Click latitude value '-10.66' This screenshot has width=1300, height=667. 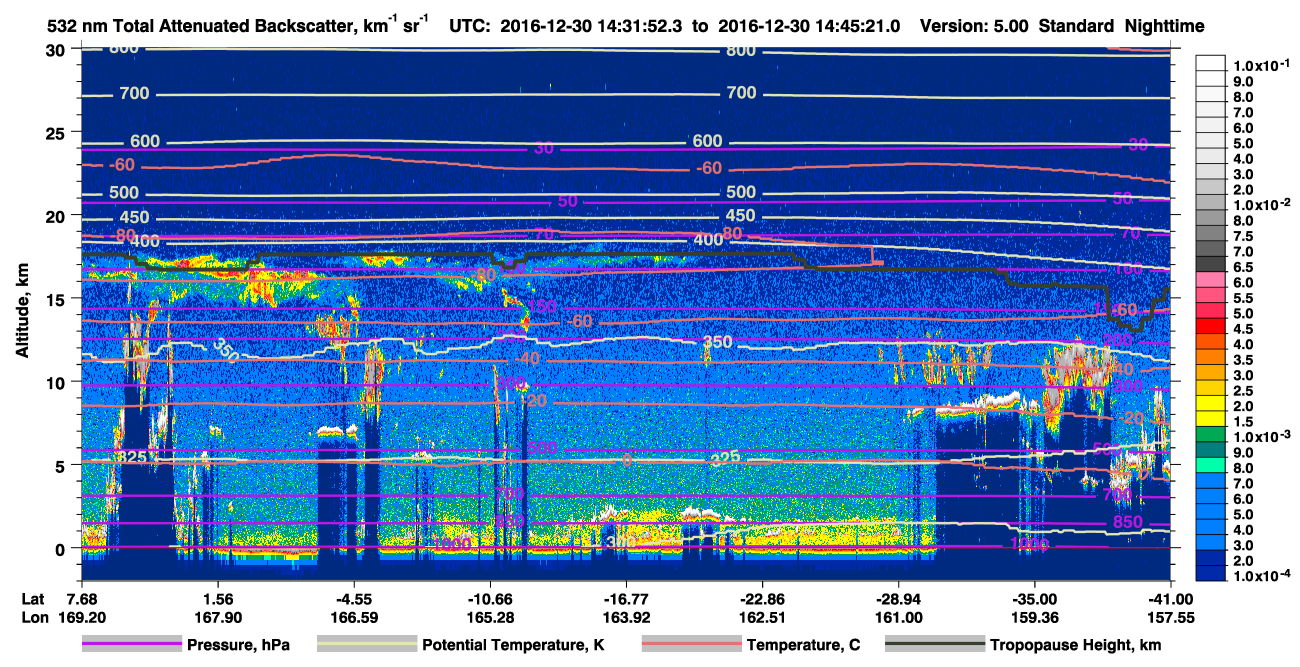tap(489, 598)
